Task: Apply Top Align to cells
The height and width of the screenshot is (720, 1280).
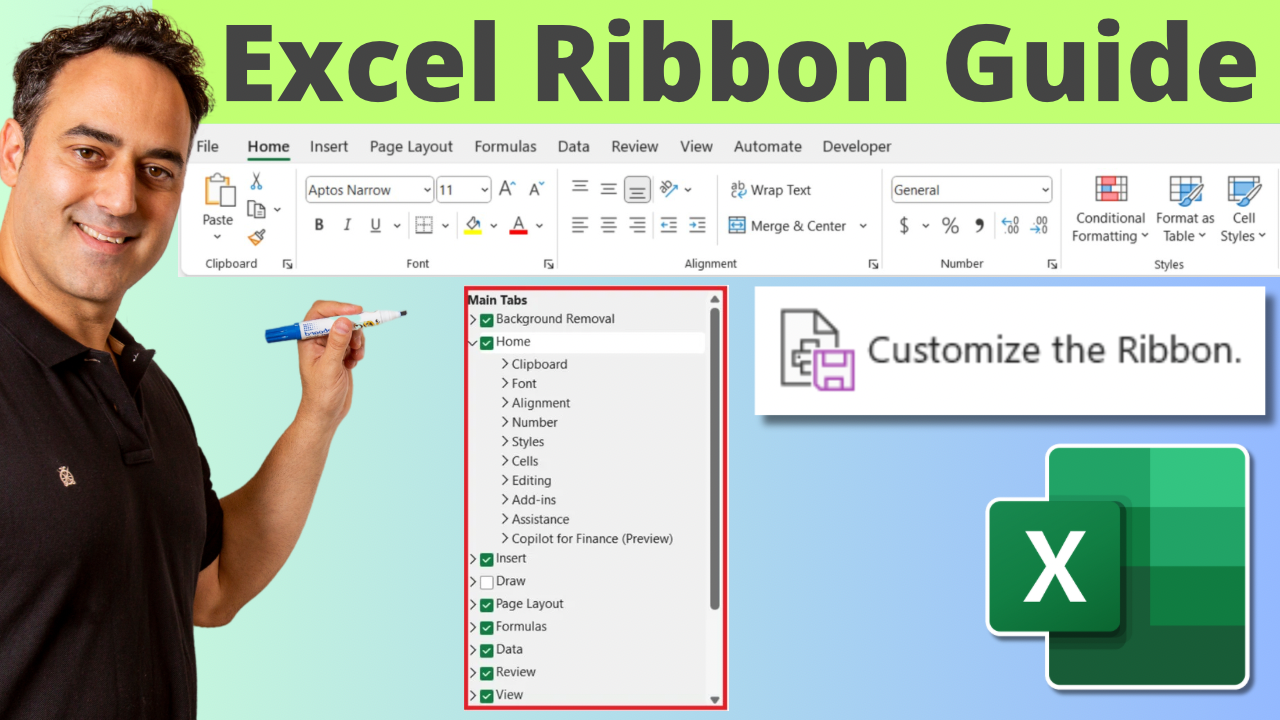Action: (579, 187)
